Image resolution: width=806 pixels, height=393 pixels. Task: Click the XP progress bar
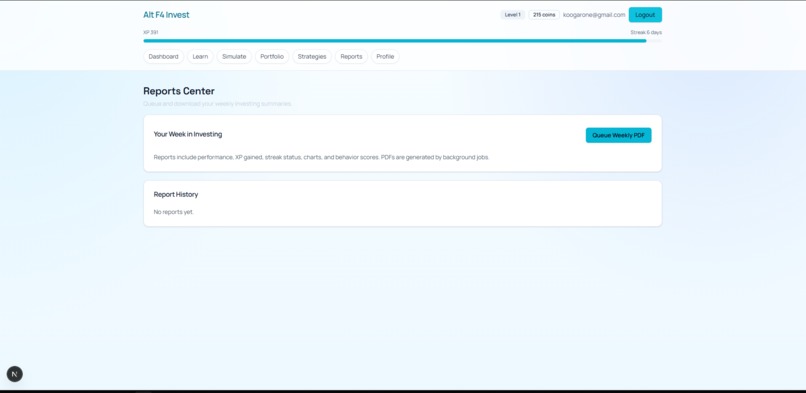[x=402, y=41]
